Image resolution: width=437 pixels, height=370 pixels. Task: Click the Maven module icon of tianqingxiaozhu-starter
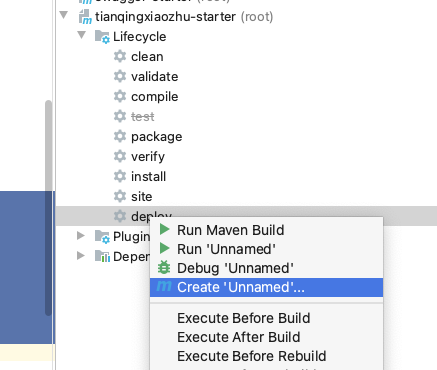click(x=85, y=17)
